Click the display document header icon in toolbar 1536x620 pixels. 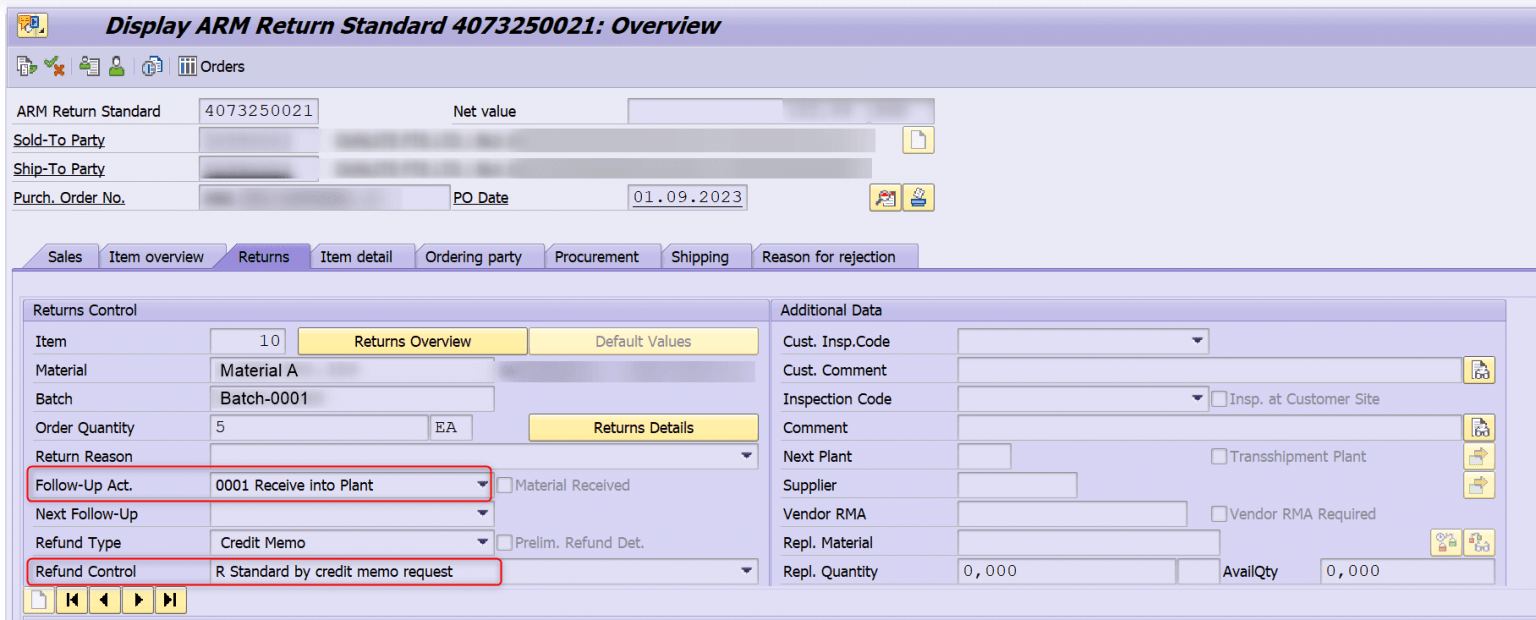(25, 66)
